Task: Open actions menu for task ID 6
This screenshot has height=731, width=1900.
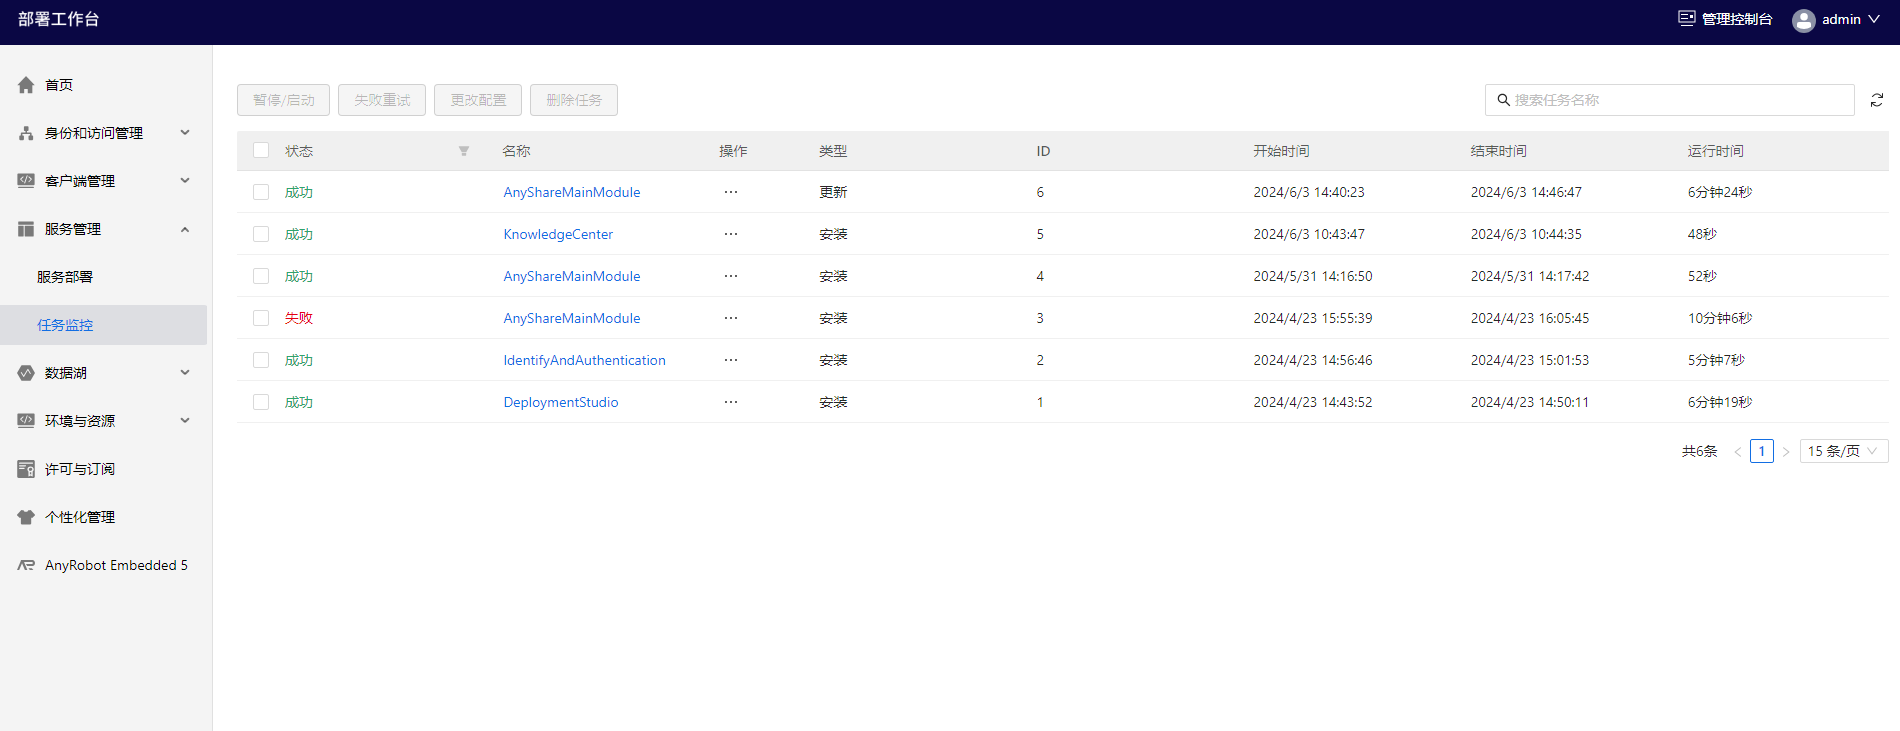Action: tap(731, 192)
